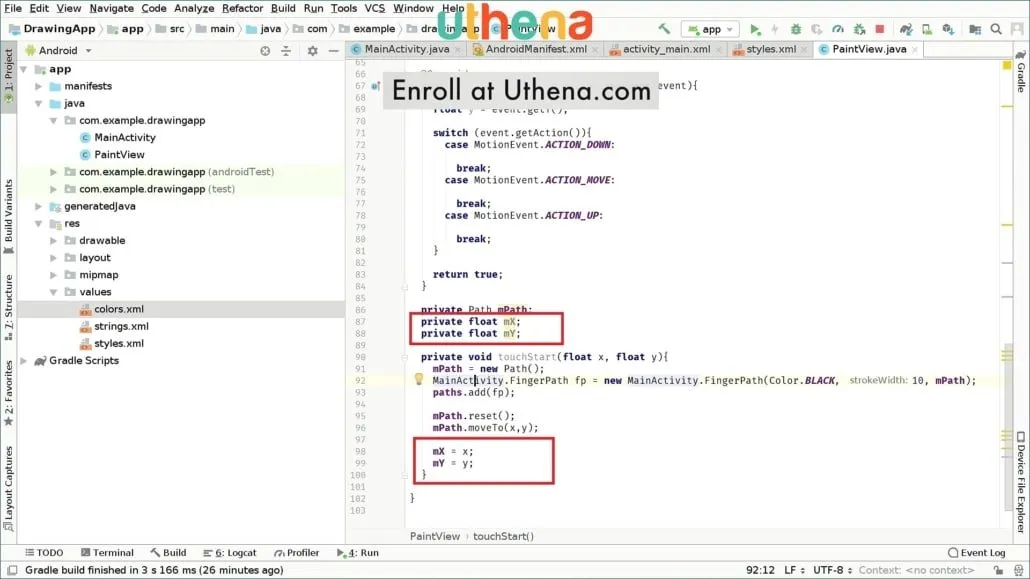This screenshot has height=579, width=1030.
Task: Switch to AndroidManifest.xml tab
Action: (x=535, y=49)
